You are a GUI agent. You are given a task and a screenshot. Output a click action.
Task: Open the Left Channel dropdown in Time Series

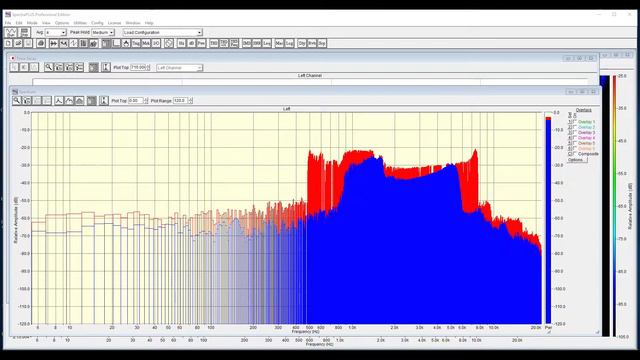(179, 68)
